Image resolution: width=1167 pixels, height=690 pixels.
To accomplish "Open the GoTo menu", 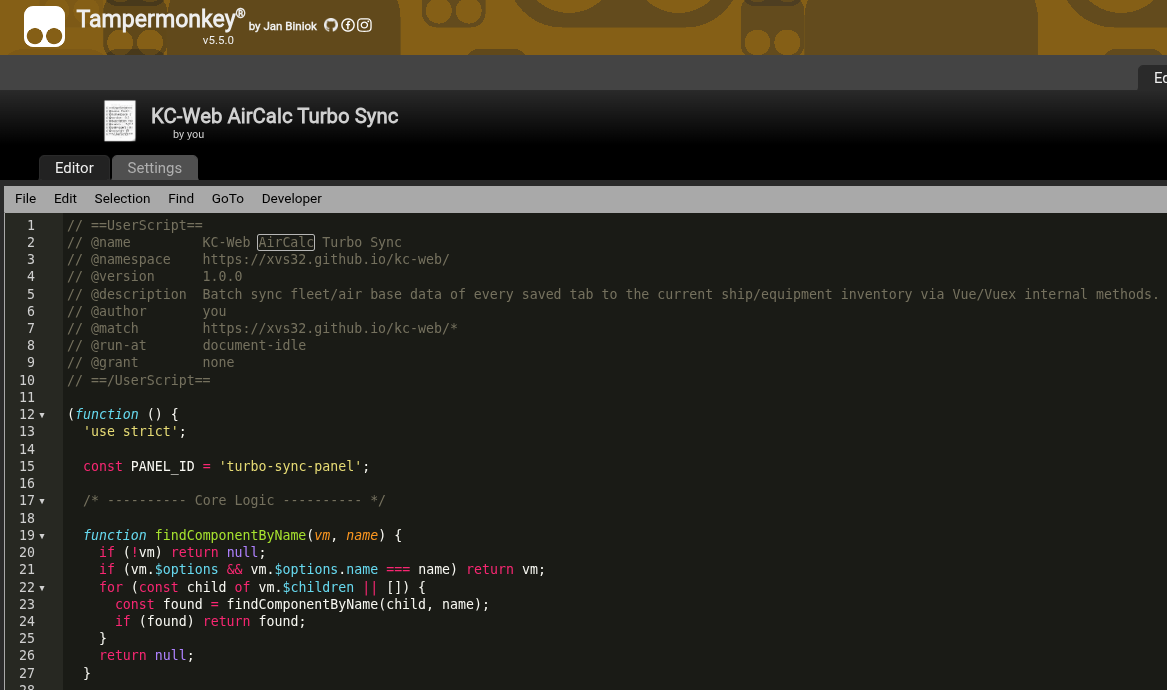I will tap(228, 199).
